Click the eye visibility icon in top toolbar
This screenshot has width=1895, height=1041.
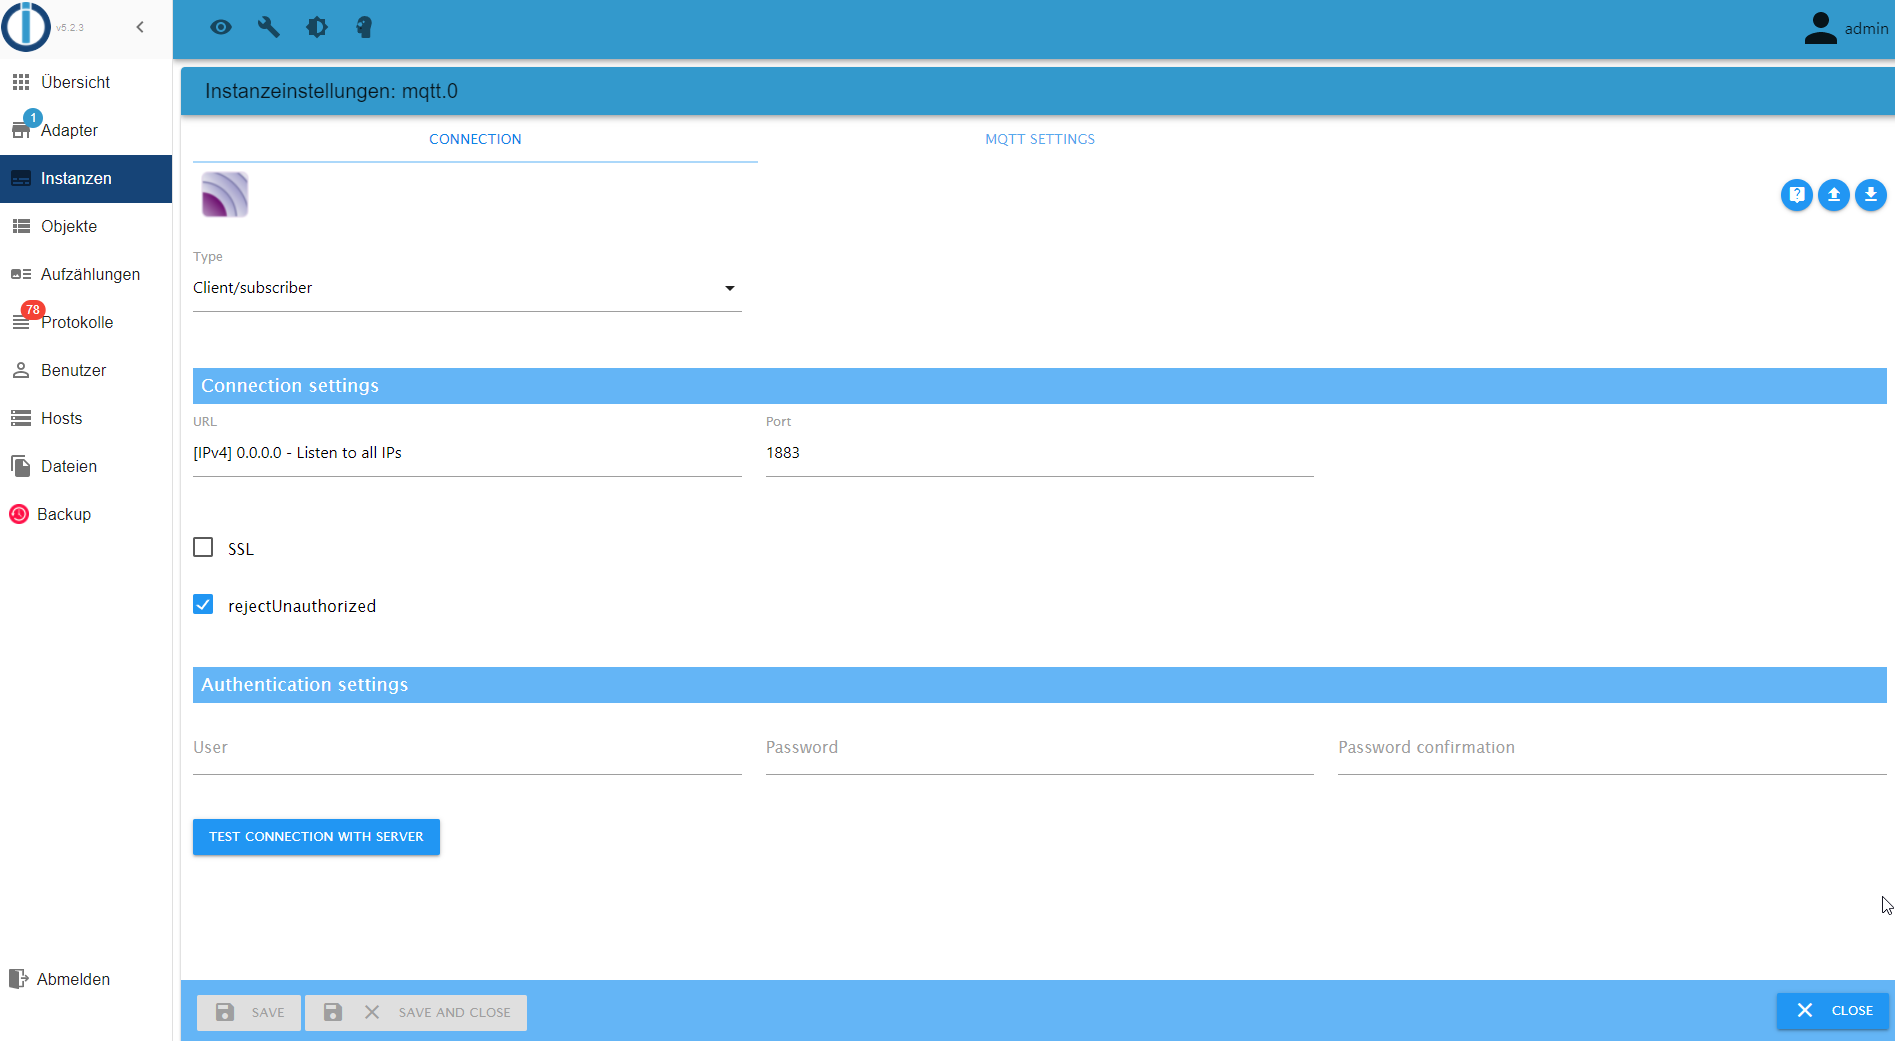221,27
